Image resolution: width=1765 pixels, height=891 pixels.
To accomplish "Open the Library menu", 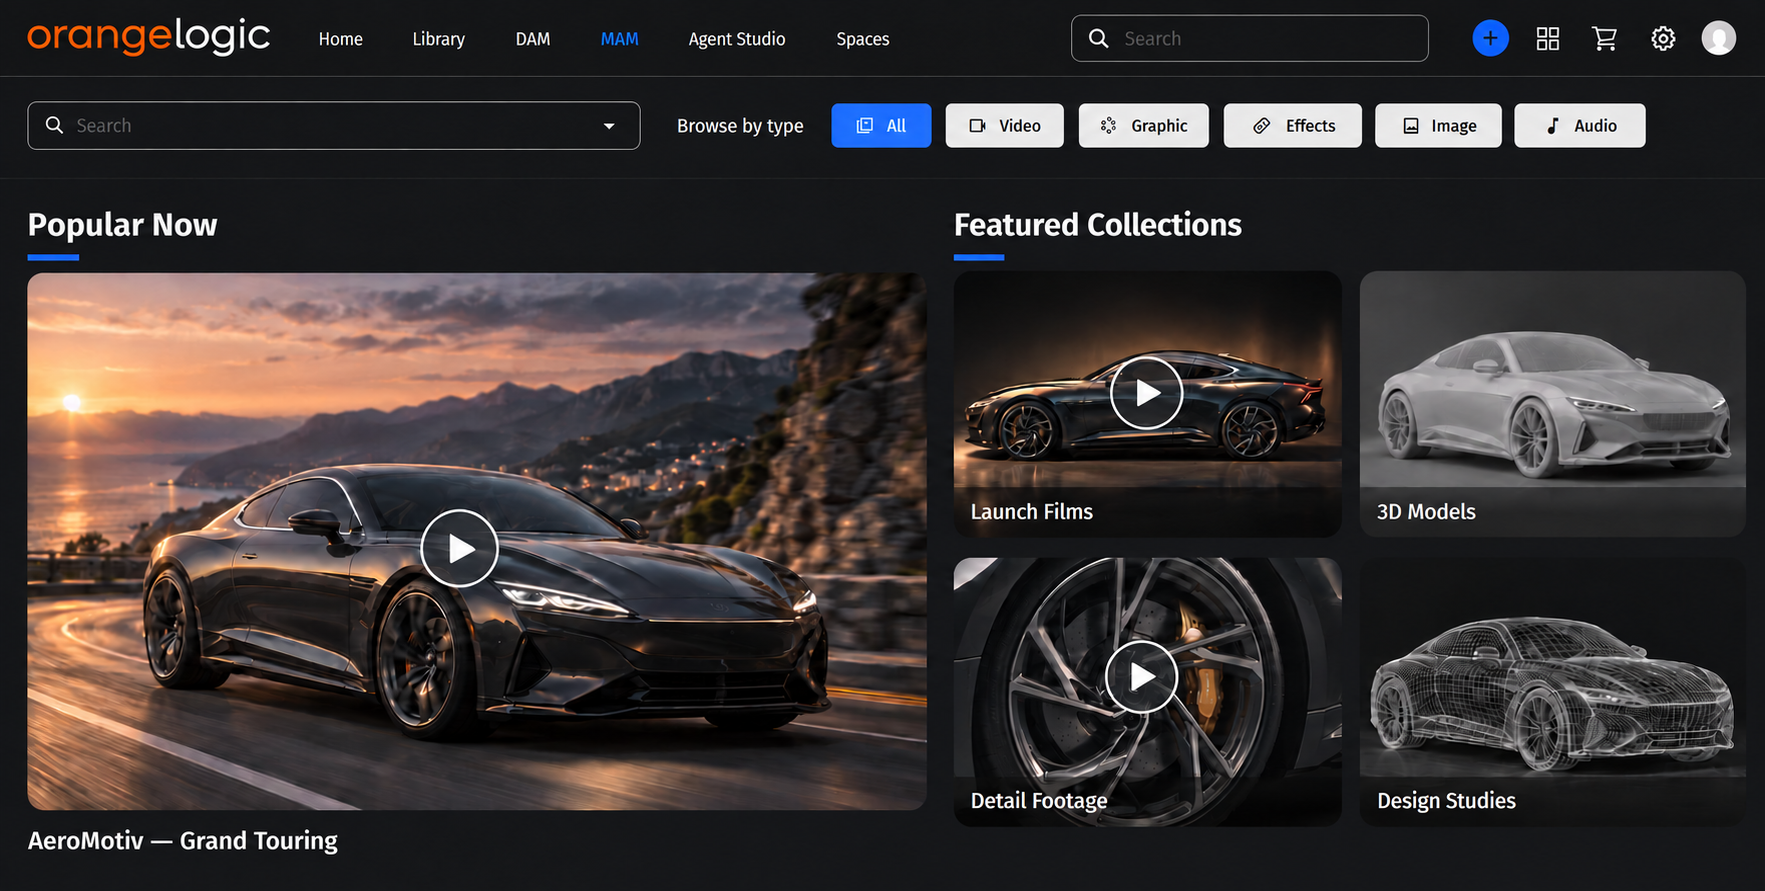I will click(x=438, y=39).
